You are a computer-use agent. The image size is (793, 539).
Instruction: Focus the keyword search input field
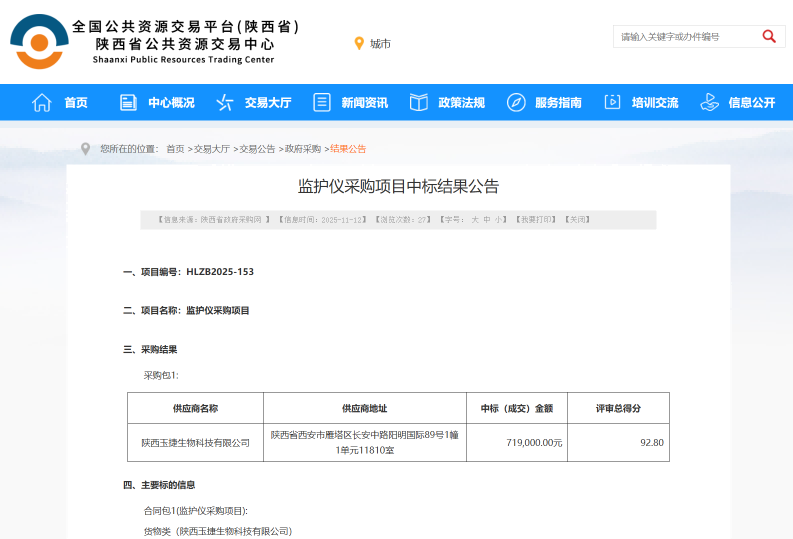[x=686, y=36]
